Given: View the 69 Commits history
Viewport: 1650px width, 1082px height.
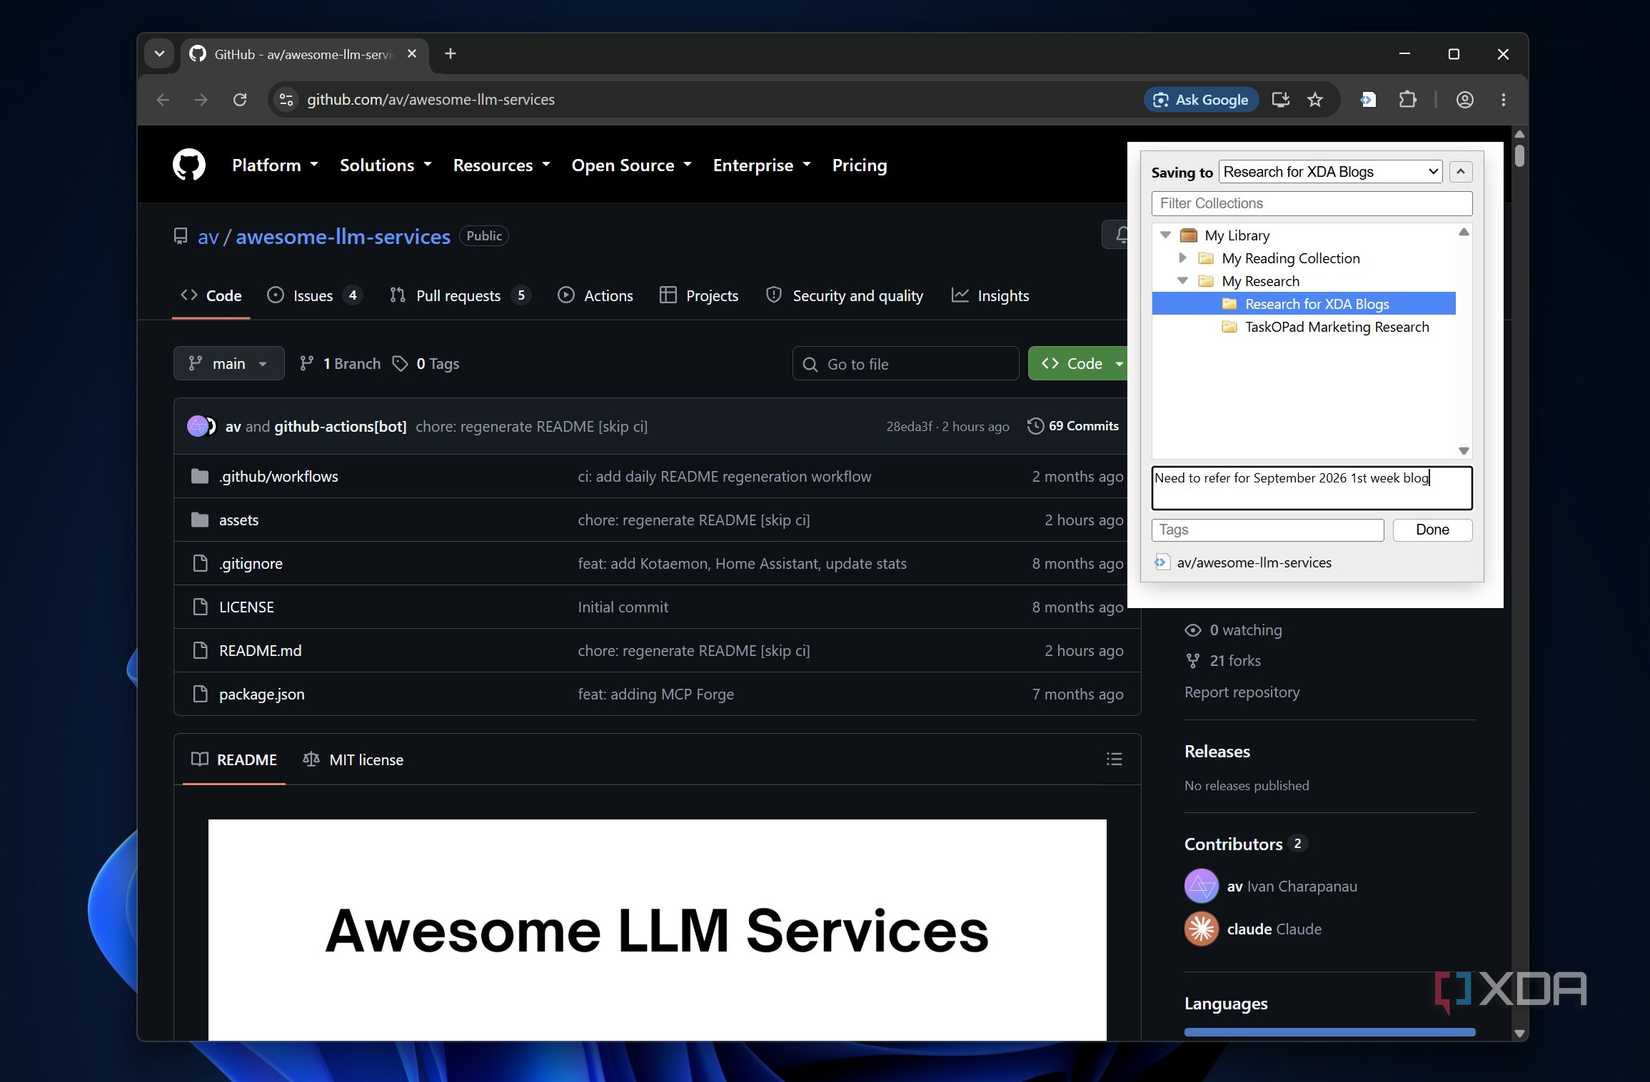Looking at the screenshot, I should [x=1073, y=426].
